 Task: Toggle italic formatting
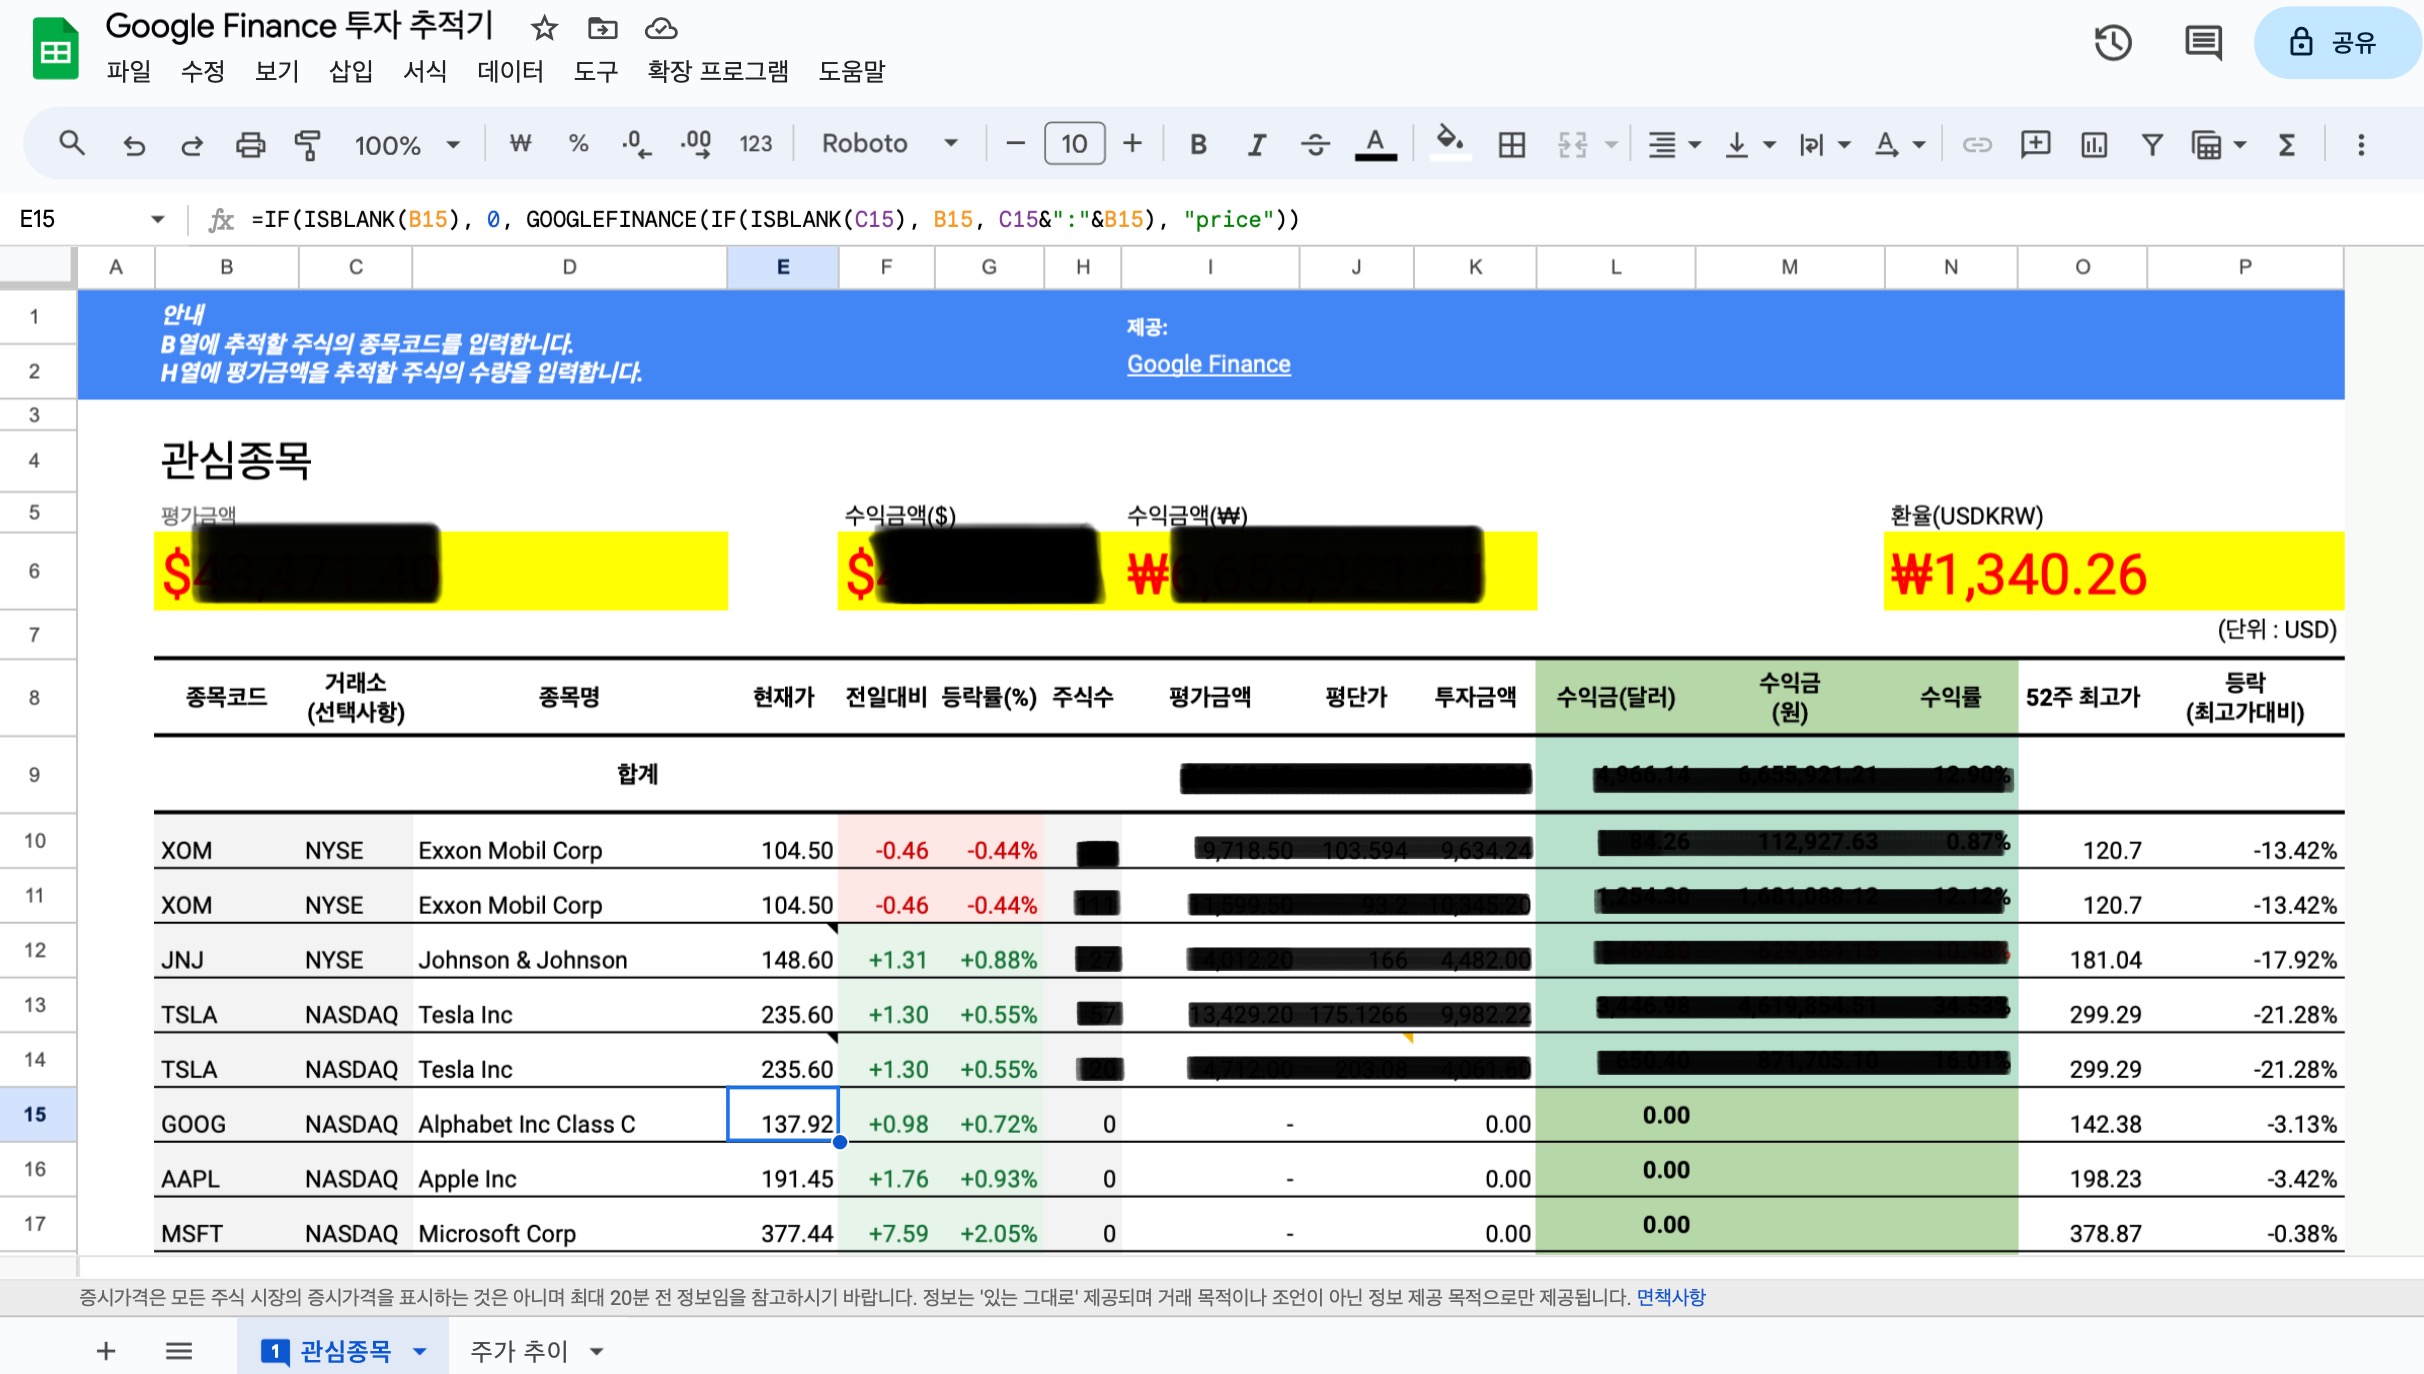pos(1256,145)
